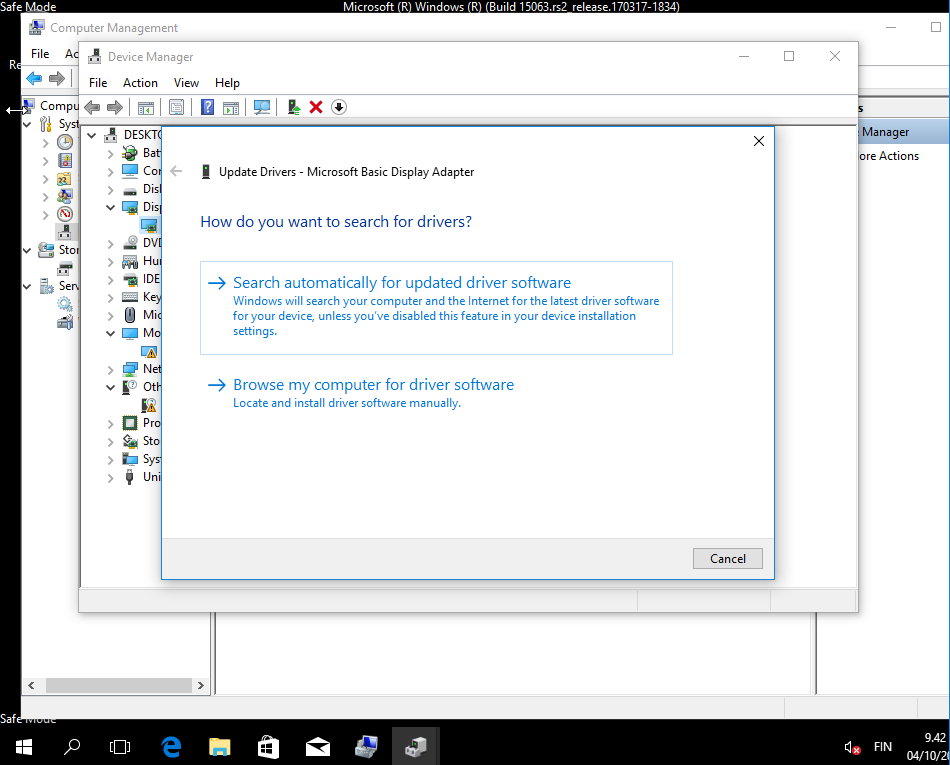Choose Browse my computer for driver software
Image resolution: width=950 pixels, height=765 pixels.
[x=373, y=392]
